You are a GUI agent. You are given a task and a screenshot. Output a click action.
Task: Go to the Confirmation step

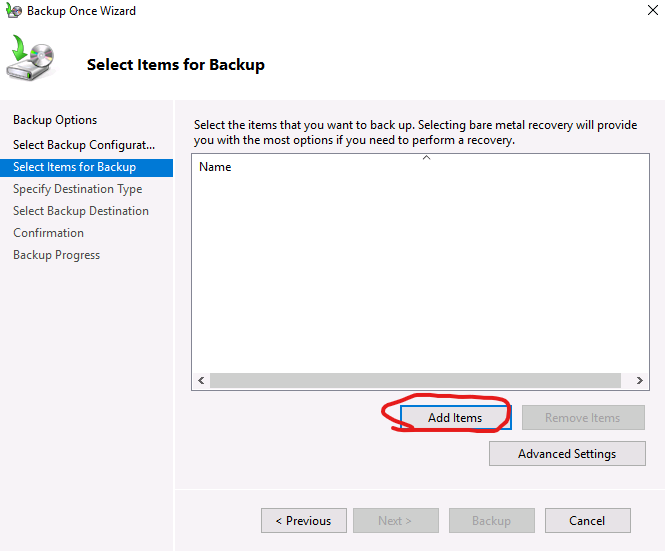[48, 233]
